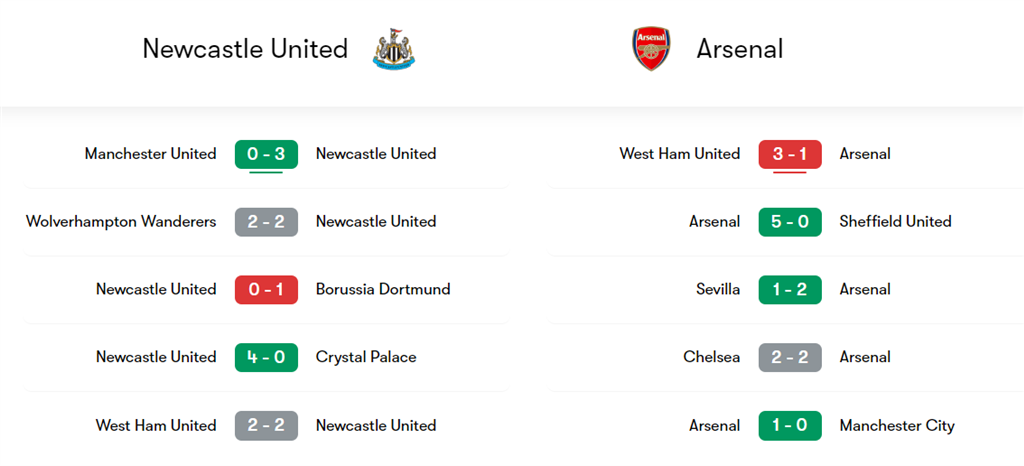Click the 2 - 2 Wolverhampton Wanderers score
This screenshot has width=1024, height=466.
pyautogui.click(x=266, y=222)
